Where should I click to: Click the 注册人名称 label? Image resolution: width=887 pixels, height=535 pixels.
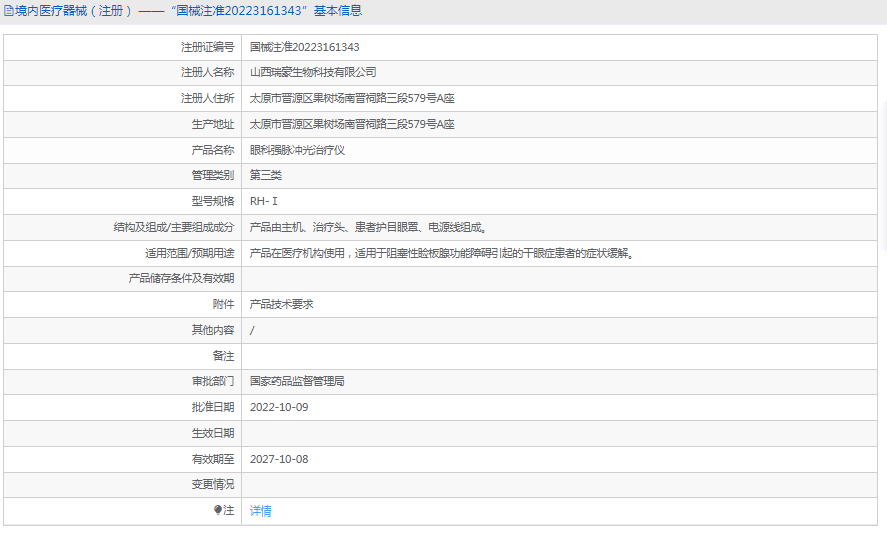[207, 72]
